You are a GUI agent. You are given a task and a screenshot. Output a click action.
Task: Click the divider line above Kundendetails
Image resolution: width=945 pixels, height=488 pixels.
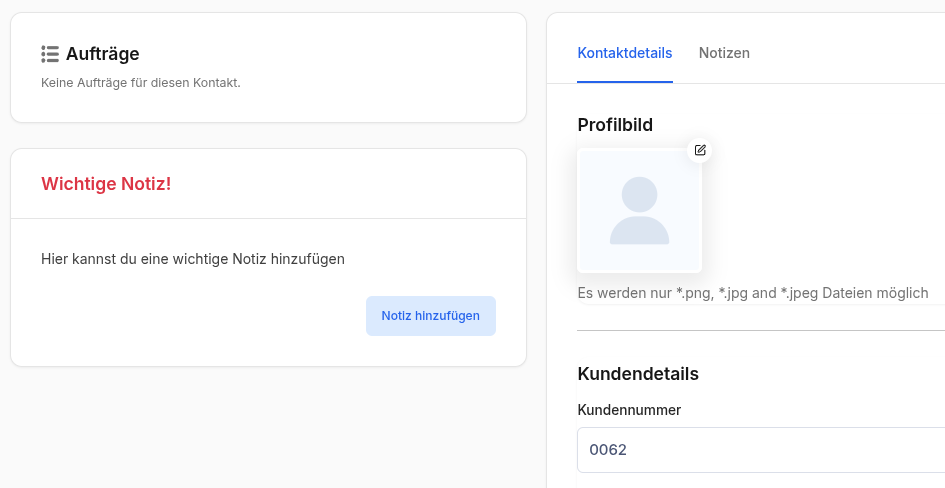point(760,330)
